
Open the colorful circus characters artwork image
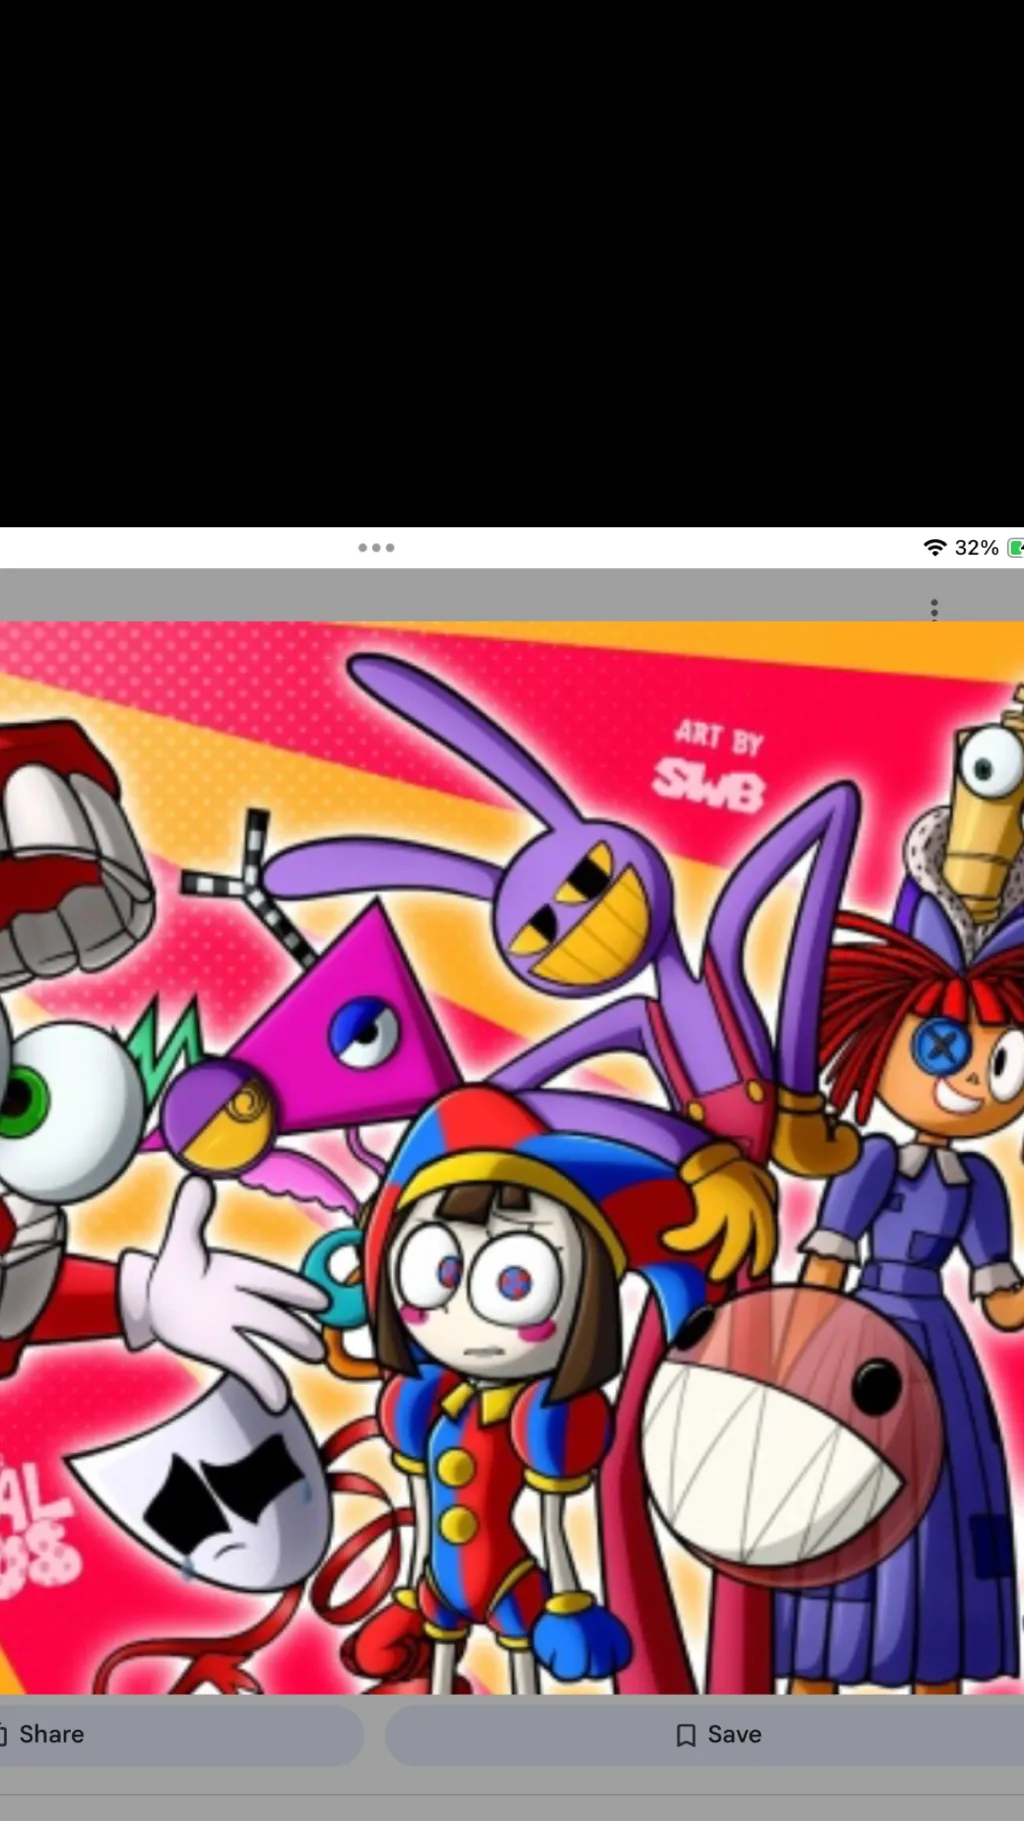512,1157
